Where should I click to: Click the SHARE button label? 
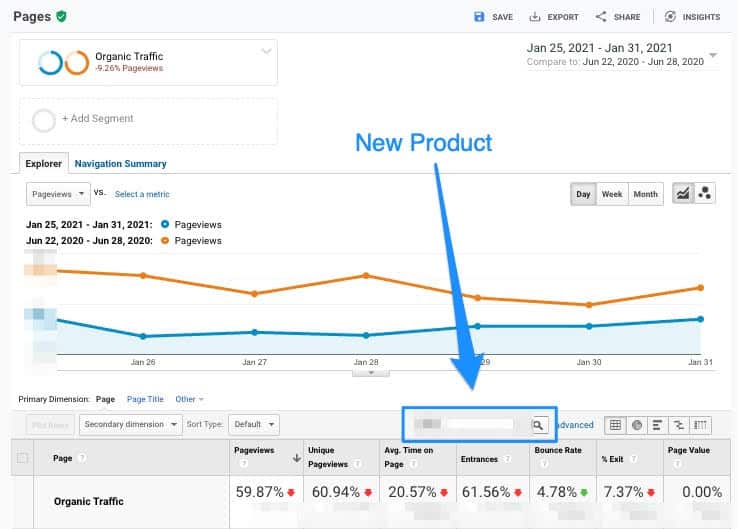627,17
